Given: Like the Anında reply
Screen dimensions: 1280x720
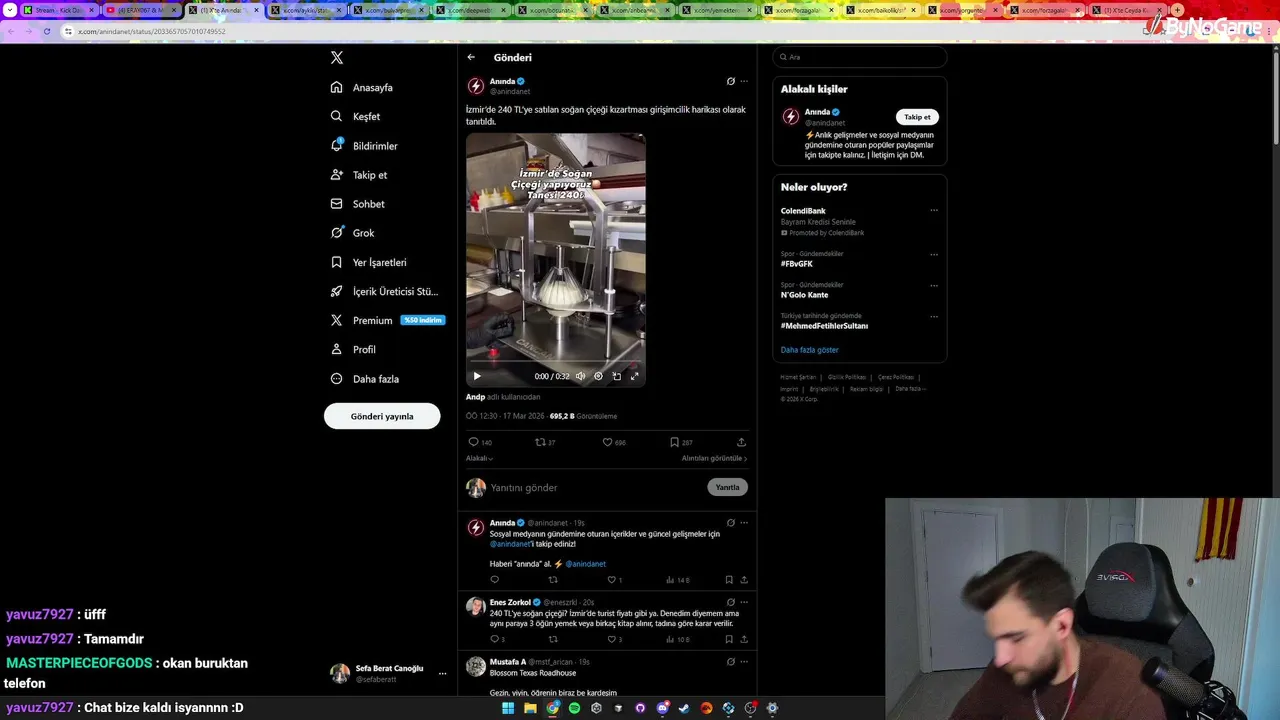Looking at the screenshot, I should point(614,580).
